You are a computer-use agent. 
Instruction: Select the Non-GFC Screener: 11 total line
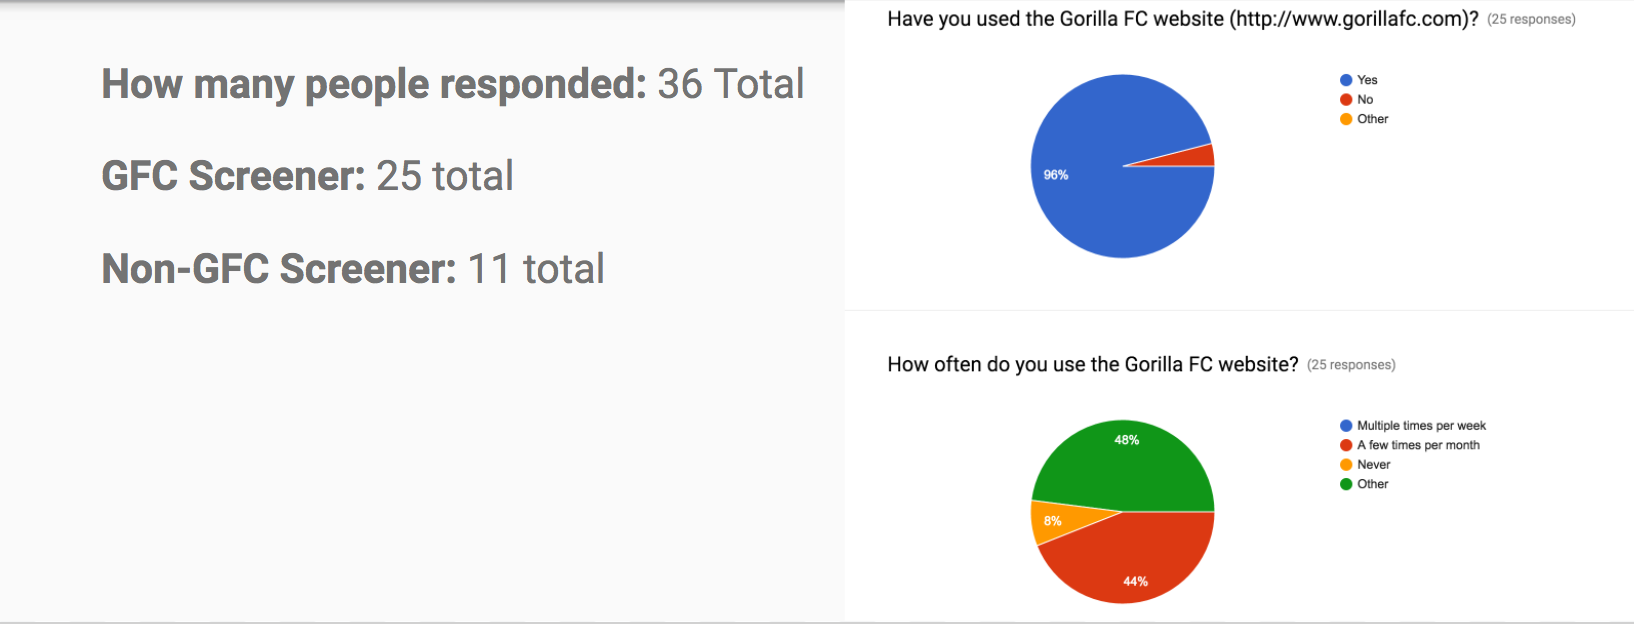(x=353, y=269)
